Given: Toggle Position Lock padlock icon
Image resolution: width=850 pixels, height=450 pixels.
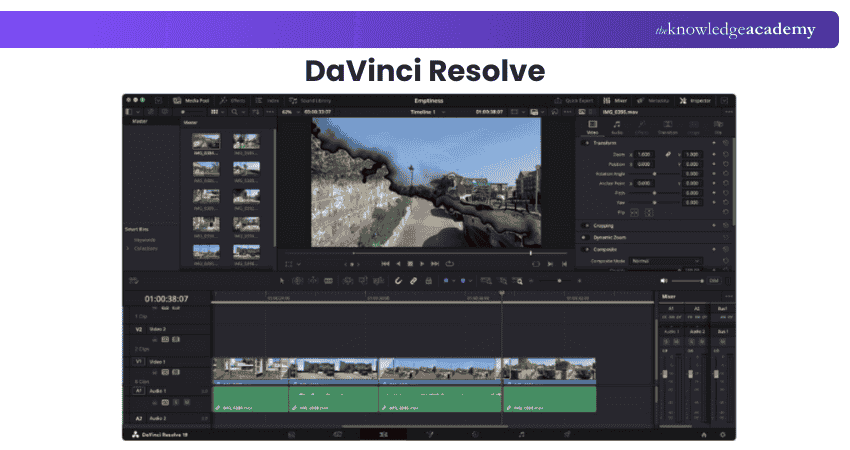Looking at the screenshot, I should 429,281.
